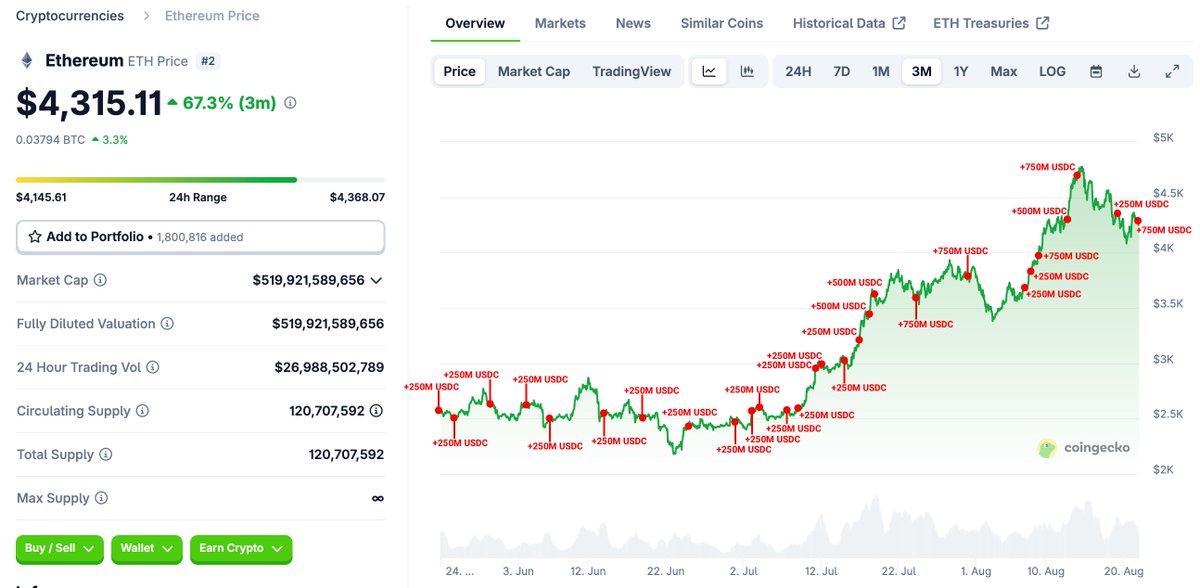Click info icon next to Market Cap
This screenshot has height=588, width=1200.
(100, 281)
